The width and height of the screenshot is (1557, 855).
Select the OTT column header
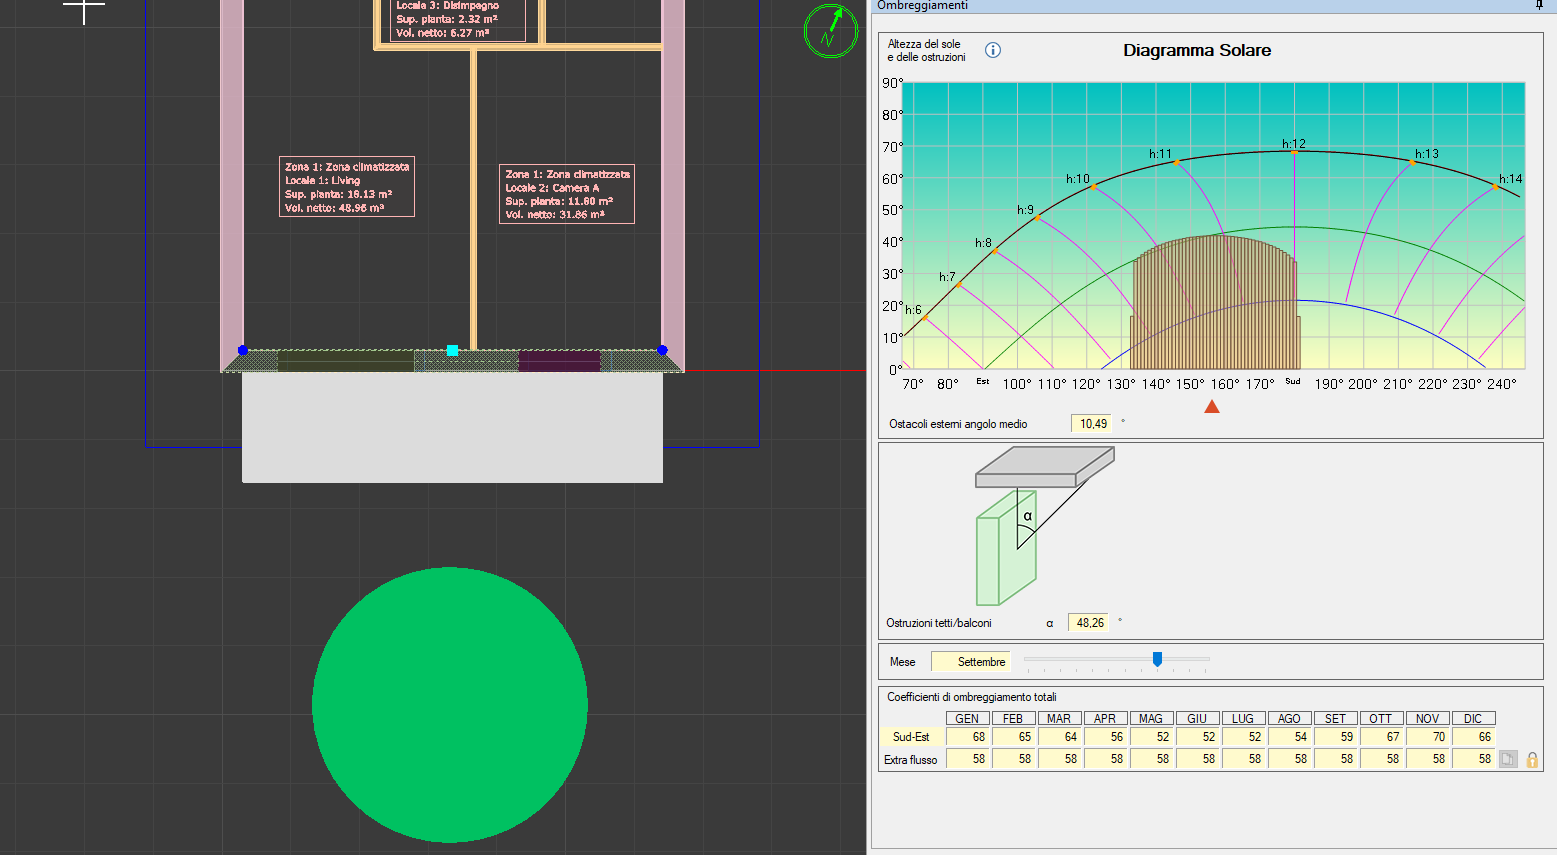click(x=1382, y=719)
